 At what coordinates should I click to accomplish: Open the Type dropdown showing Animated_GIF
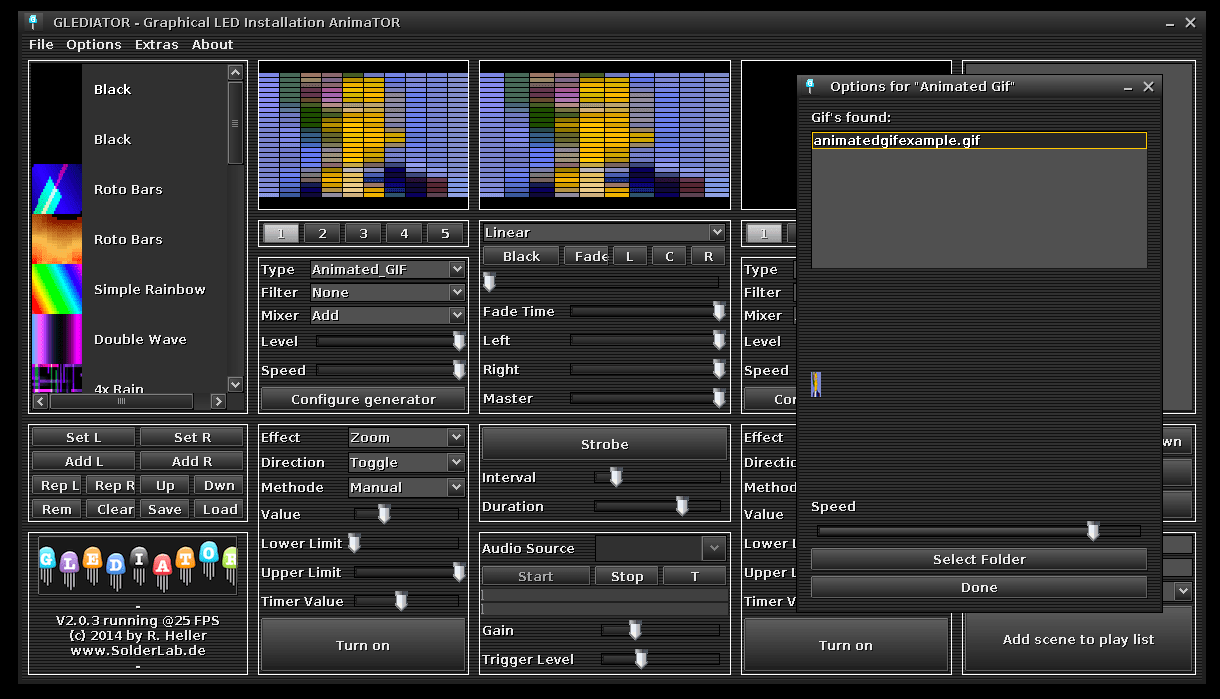coord(387,269)
